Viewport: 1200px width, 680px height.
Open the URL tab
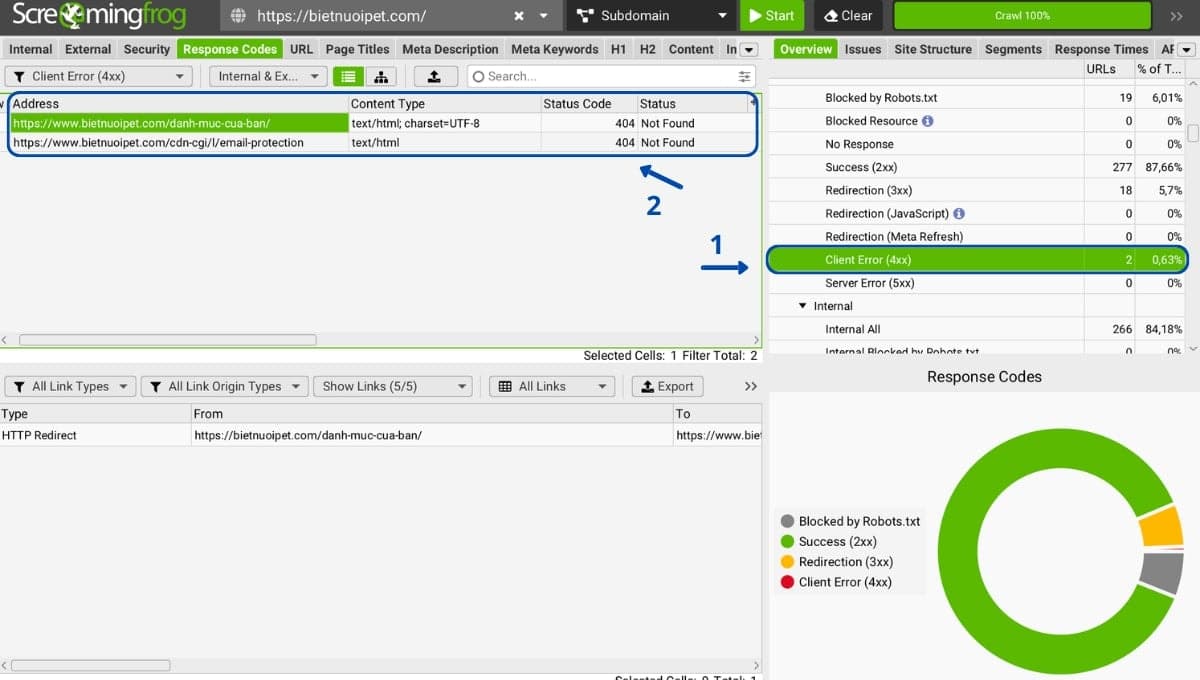[301, 49]
